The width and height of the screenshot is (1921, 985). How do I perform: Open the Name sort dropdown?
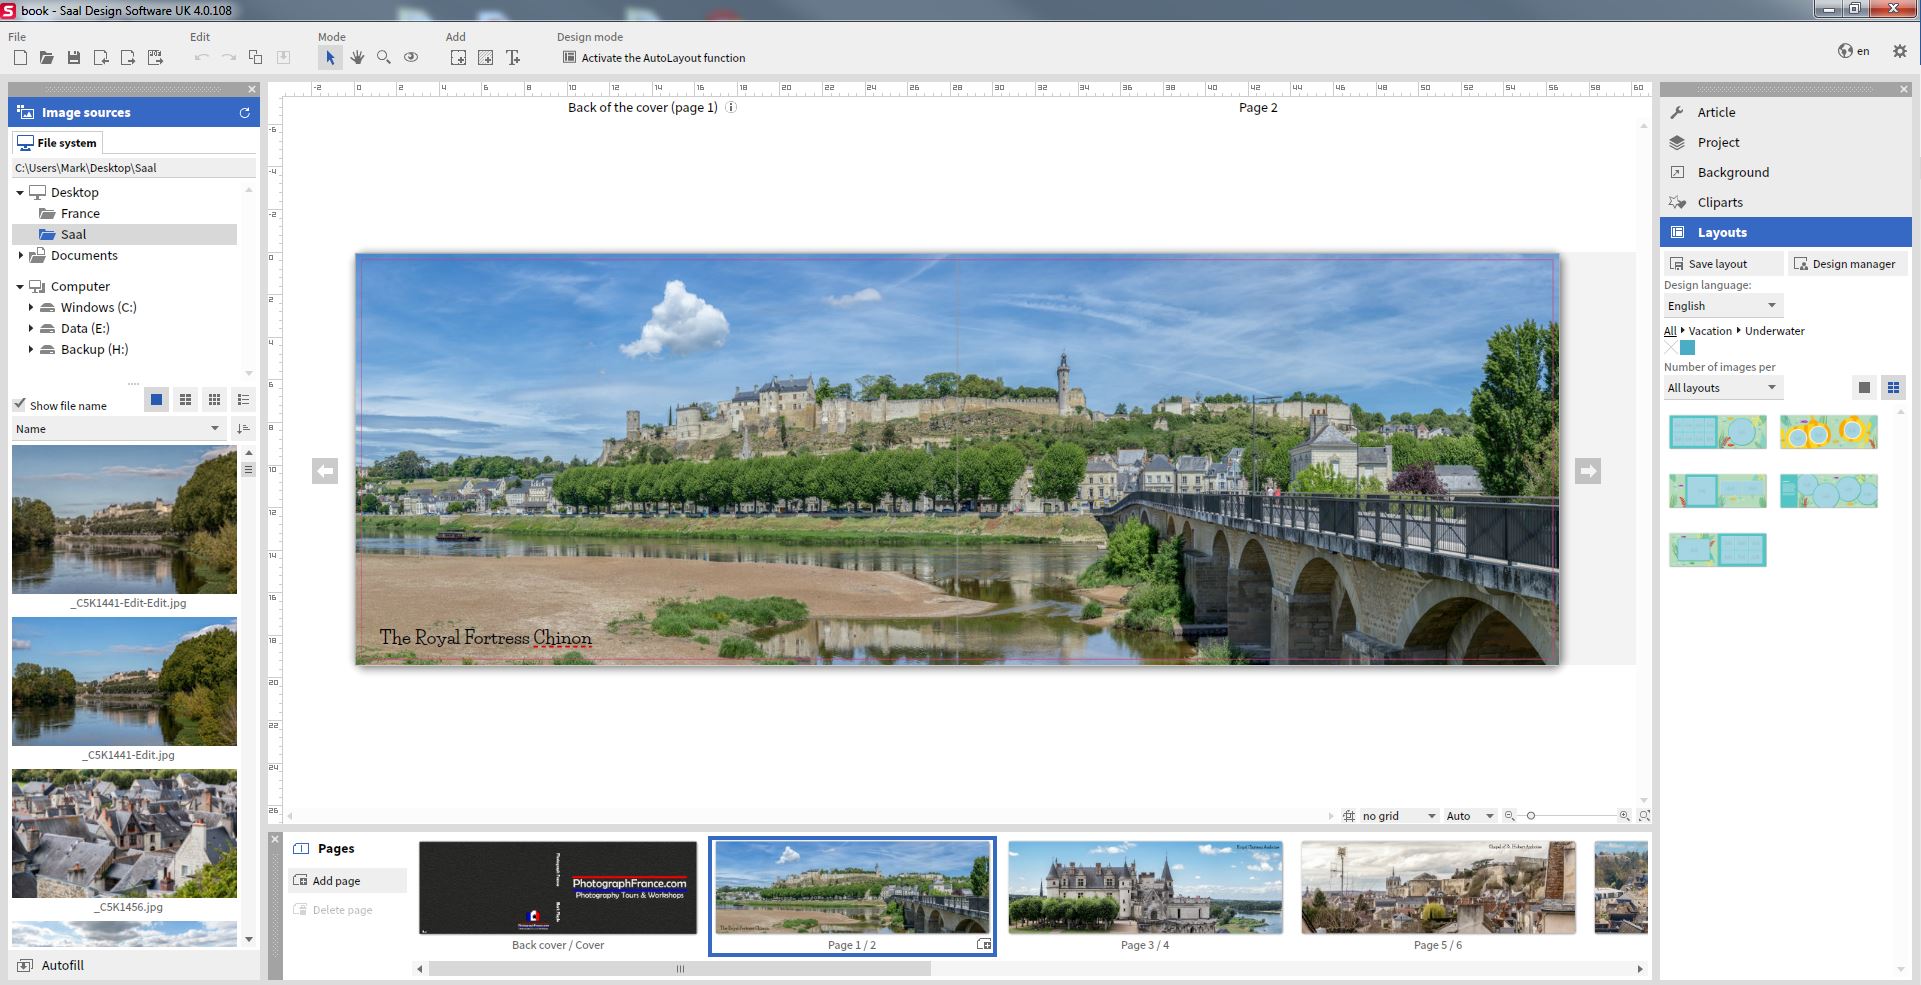coord(118,429)
